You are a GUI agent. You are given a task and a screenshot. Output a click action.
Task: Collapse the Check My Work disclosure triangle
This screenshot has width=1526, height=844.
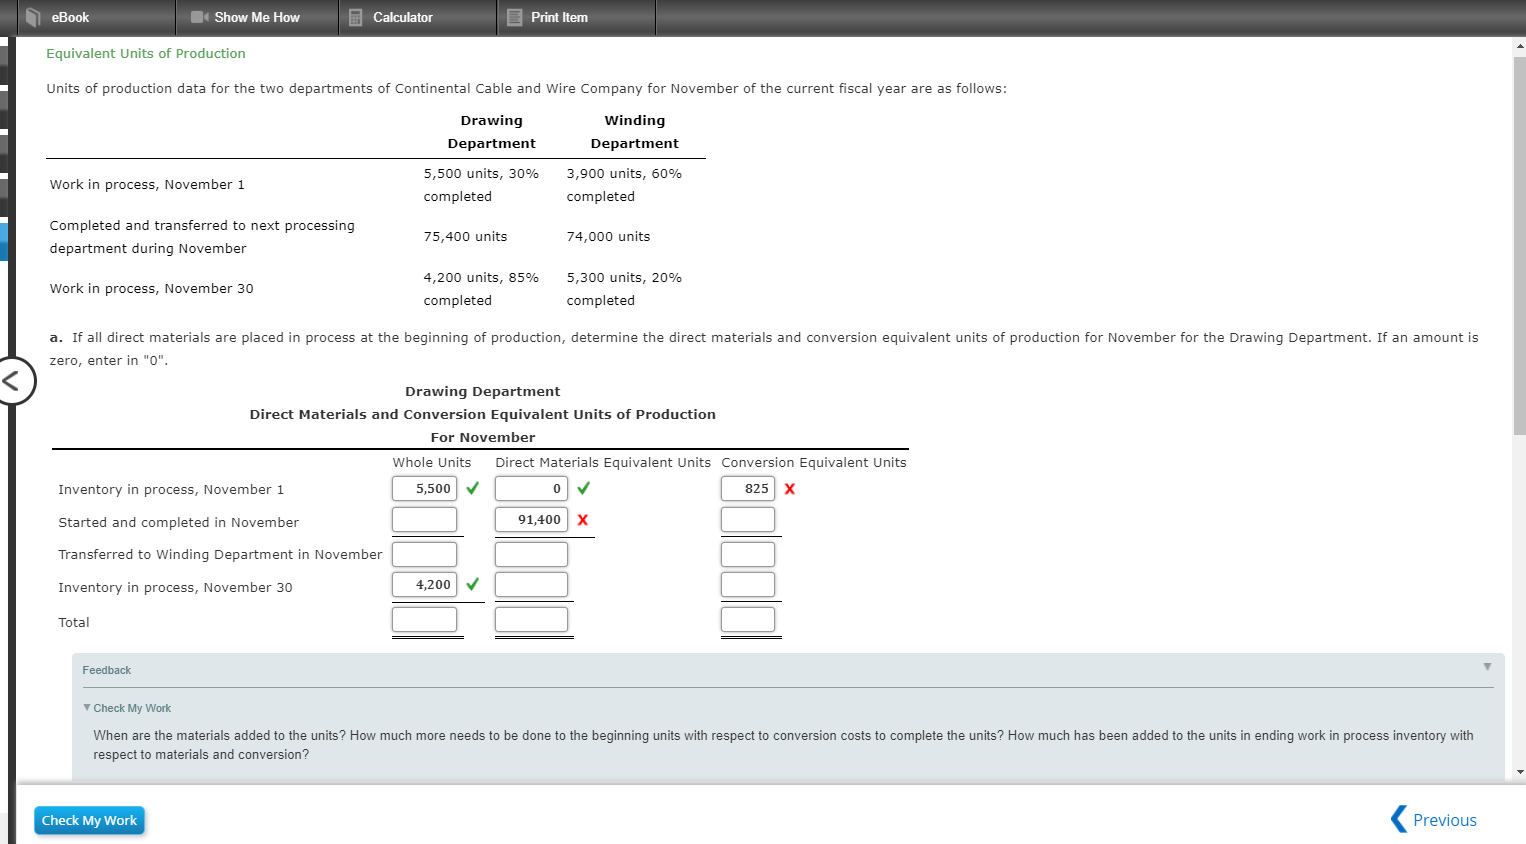pyautogui.click(x=86, y=707)
